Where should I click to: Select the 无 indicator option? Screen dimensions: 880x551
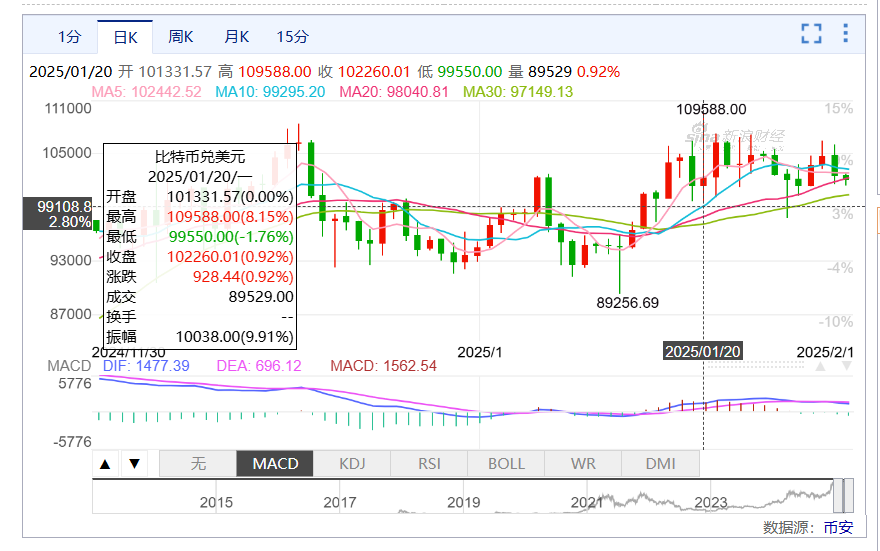(198, 463)
